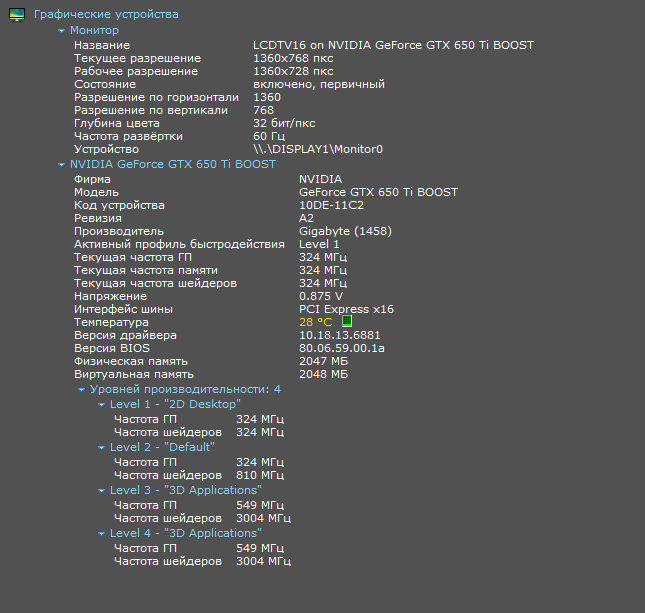
Task: Collapse the NVIDIA GeForce GTX 650 Ti BOOST arrow
Action: 61,164
